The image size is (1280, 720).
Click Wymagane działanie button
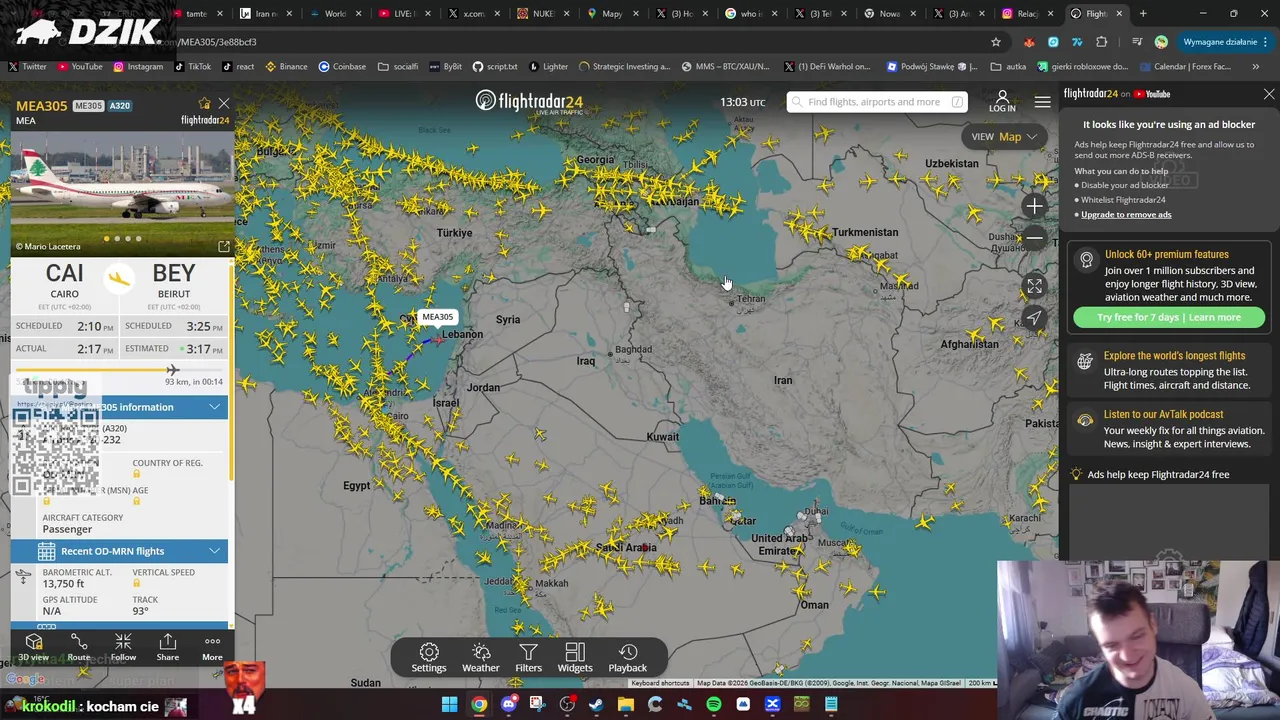[1225, 42]
